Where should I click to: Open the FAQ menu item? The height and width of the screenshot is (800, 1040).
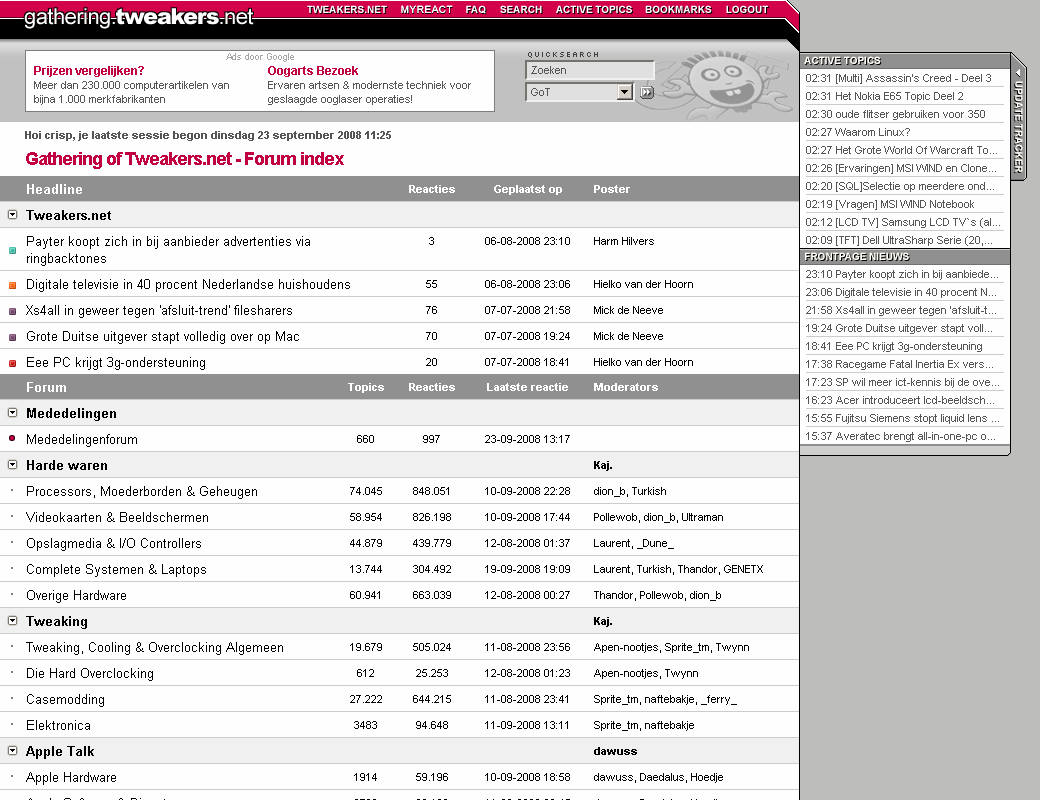(476, 10)
